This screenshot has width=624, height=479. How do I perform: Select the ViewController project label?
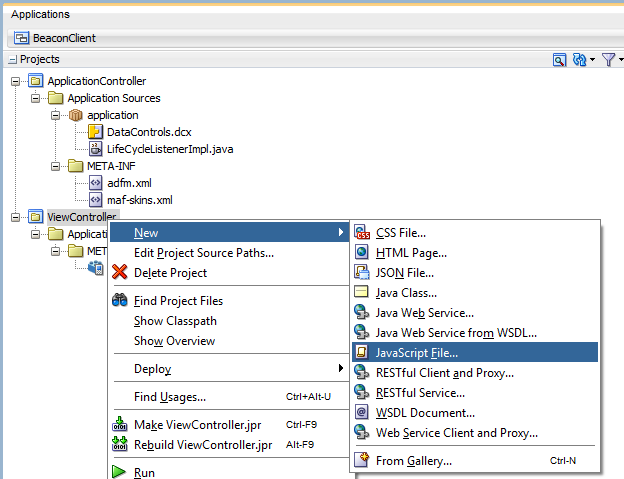pyautogui.click(x=82, y=217)
